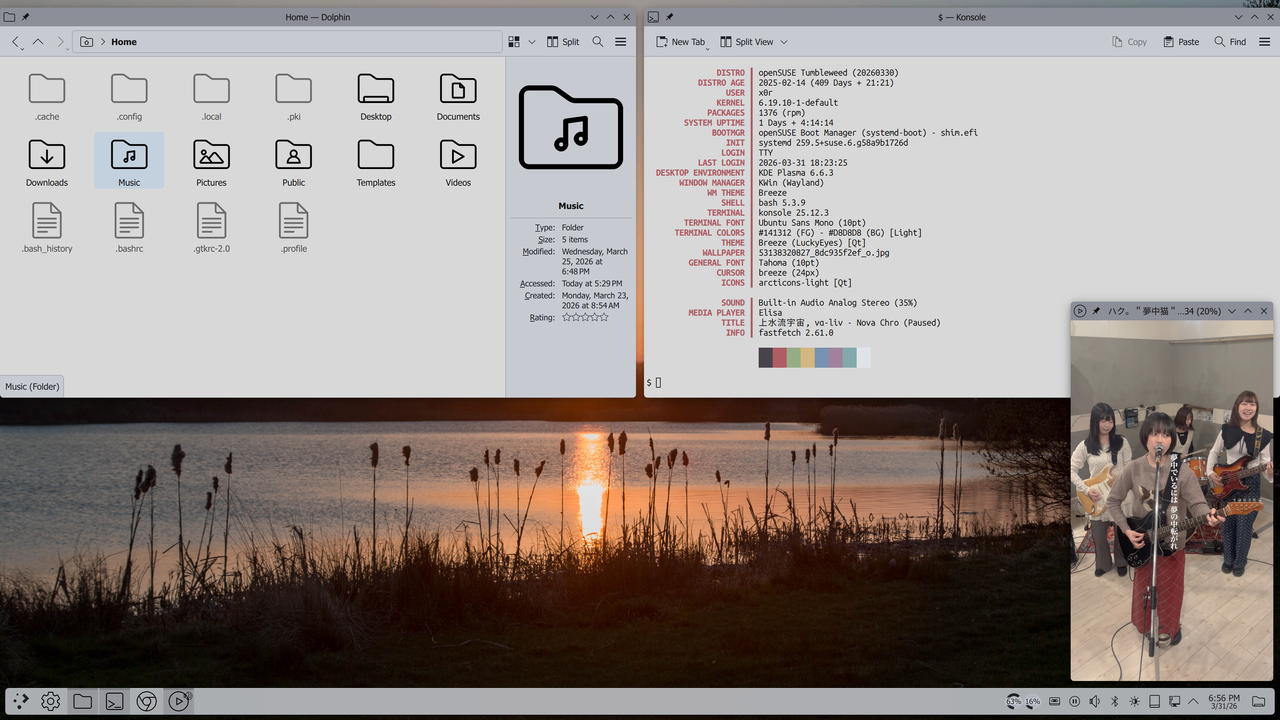Click the media player icon in task manager
1280x720 pixels.
click(179, 702)
